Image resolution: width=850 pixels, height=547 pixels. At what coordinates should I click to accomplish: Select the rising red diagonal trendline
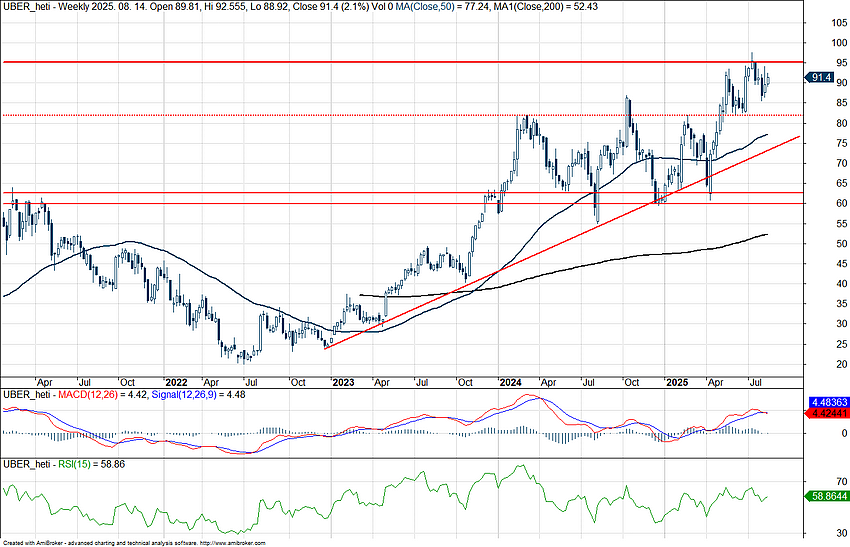pos(562,242)
